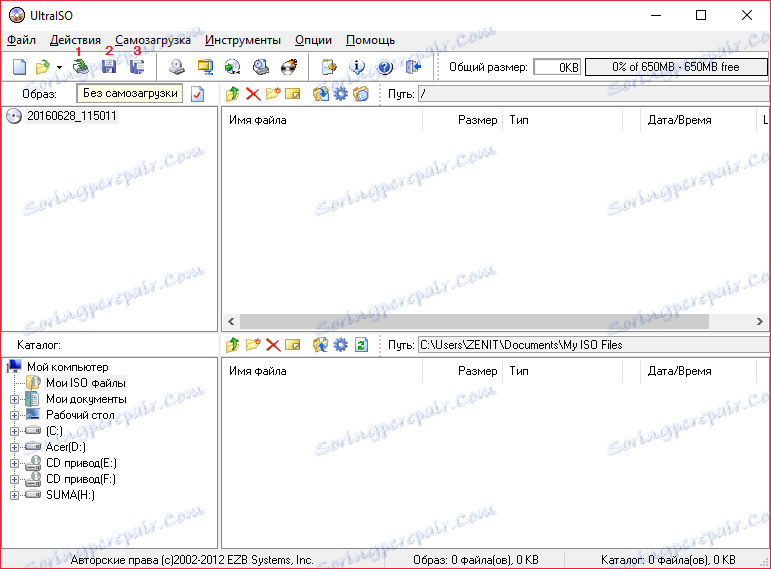Click the image Путь field showing /

[594, 93]
